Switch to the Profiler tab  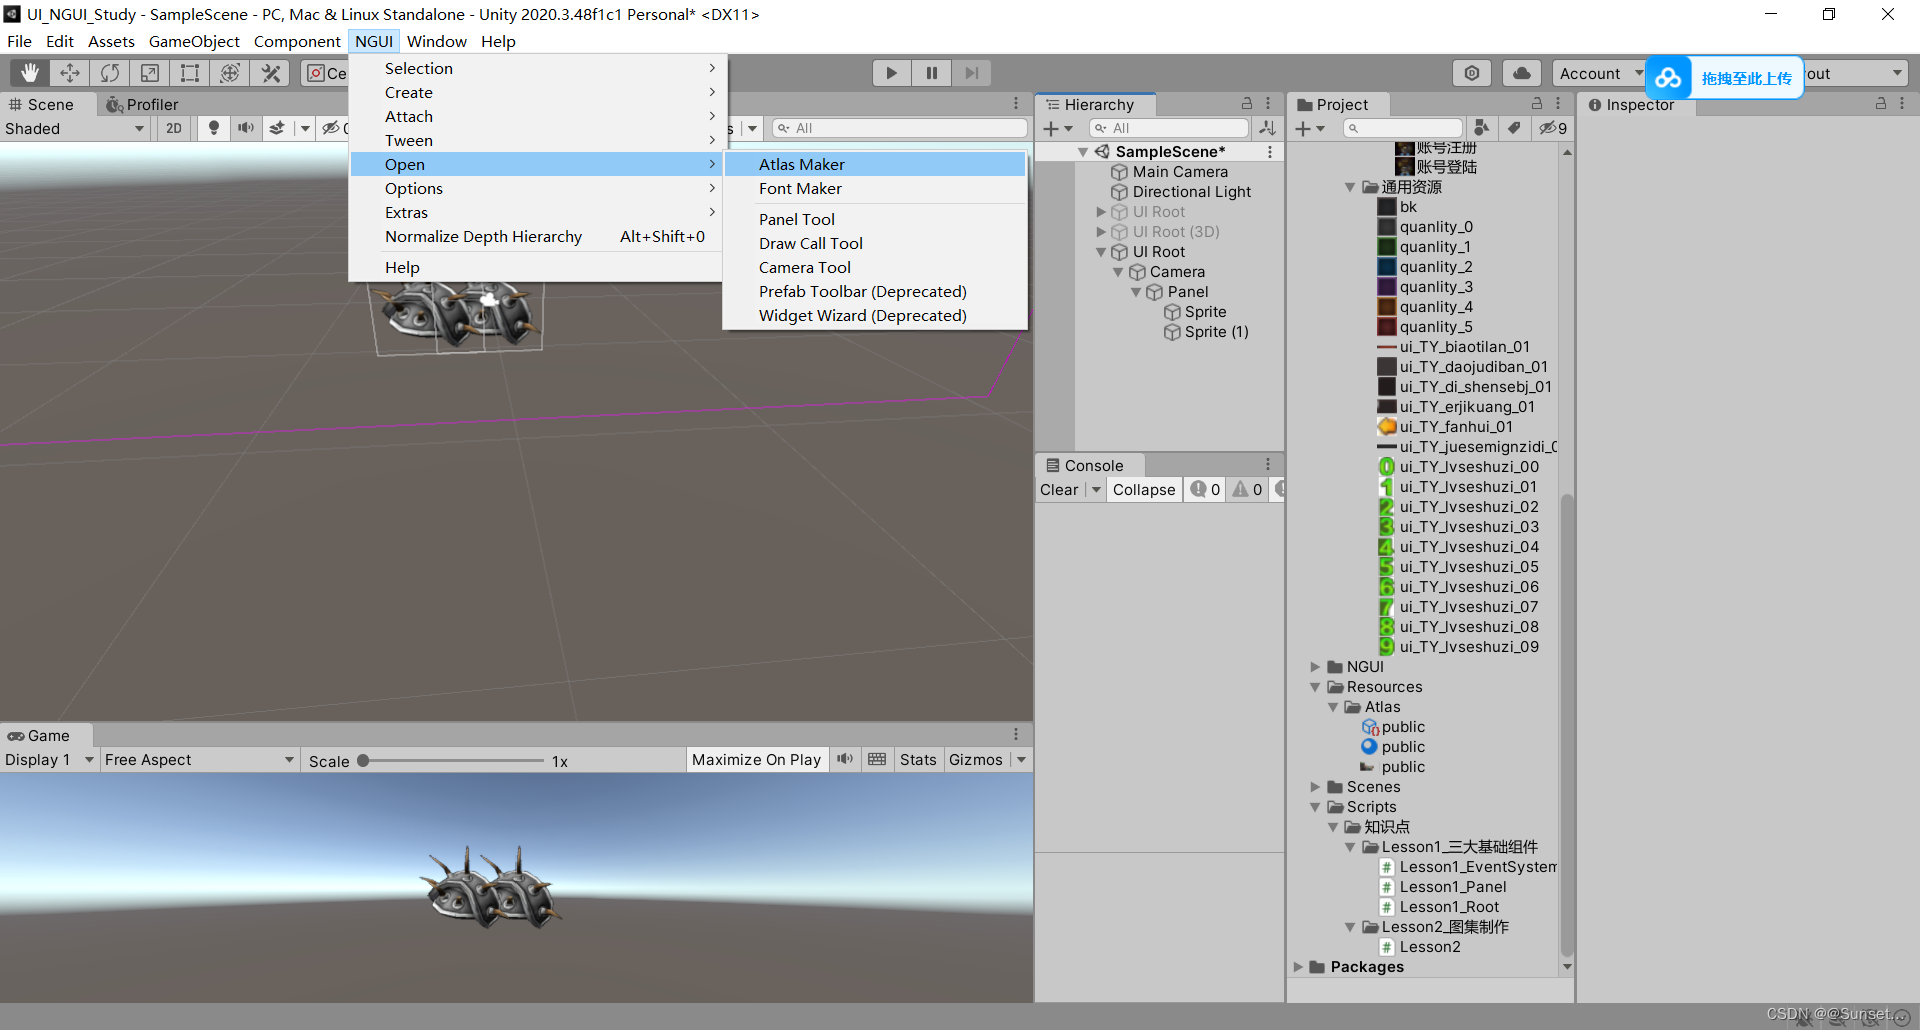(142, 104)
